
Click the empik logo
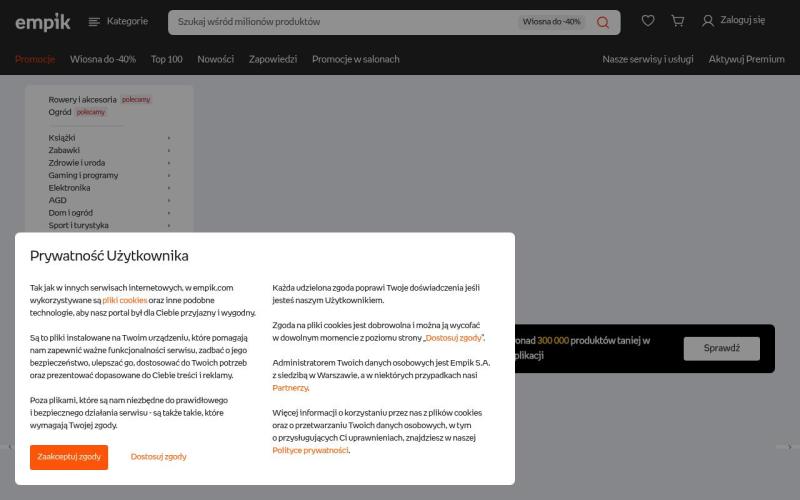pos(42,21)
